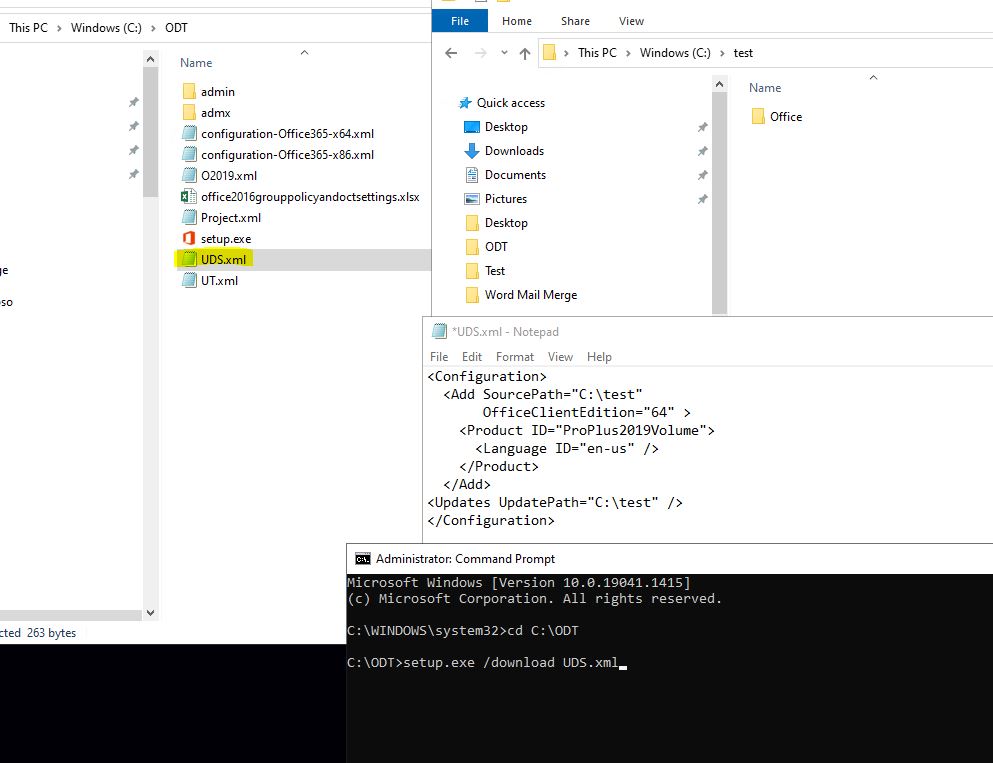Image resolution: width=993 pixels, height=763 pixels.
Task: Open the Share ribbon tab
Action: (575, 21)
